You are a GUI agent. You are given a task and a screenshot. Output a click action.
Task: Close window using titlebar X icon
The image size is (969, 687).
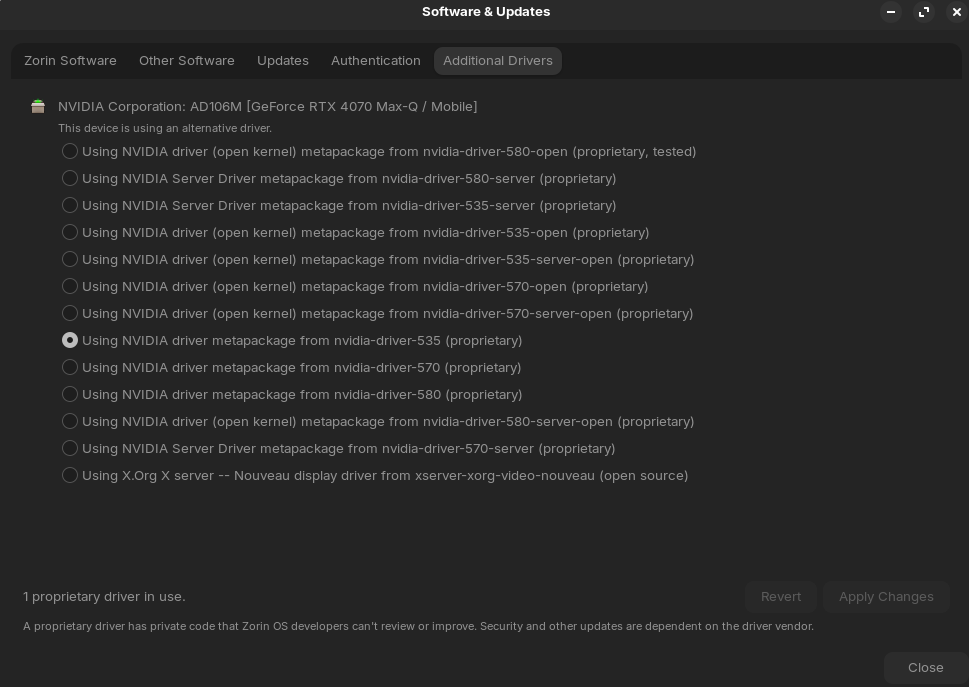pyautogui.click(x=956, y=12)
